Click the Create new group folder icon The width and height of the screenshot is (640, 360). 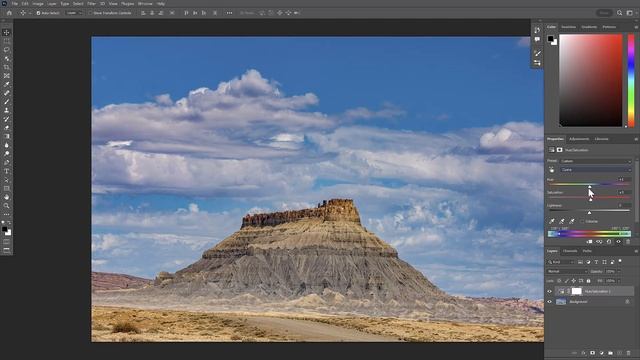point(611,353)
